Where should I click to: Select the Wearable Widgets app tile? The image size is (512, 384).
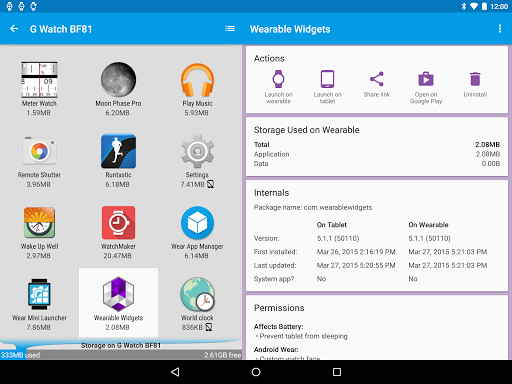[118, 303]
